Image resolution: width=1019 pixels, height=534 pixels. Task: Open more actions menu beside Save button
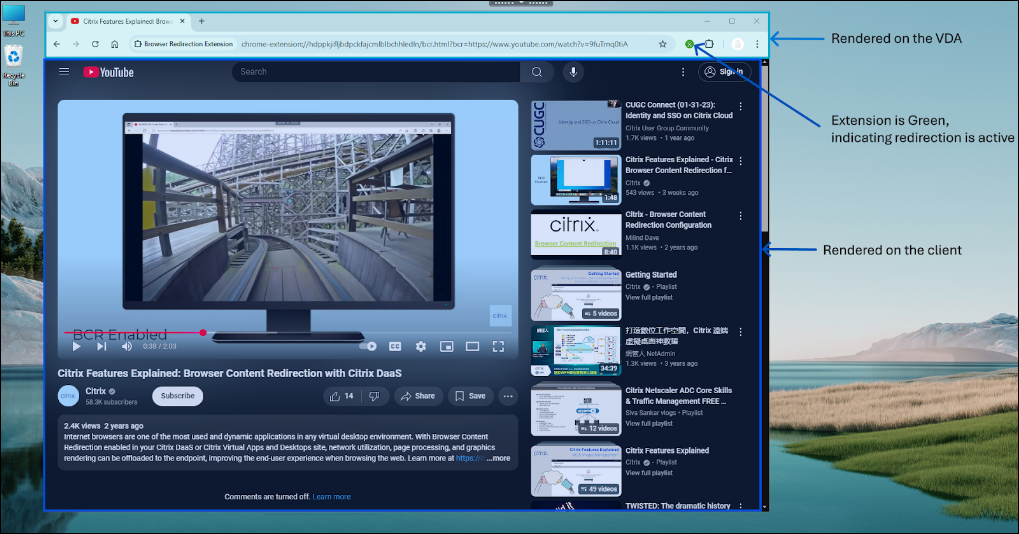point(507,396)
